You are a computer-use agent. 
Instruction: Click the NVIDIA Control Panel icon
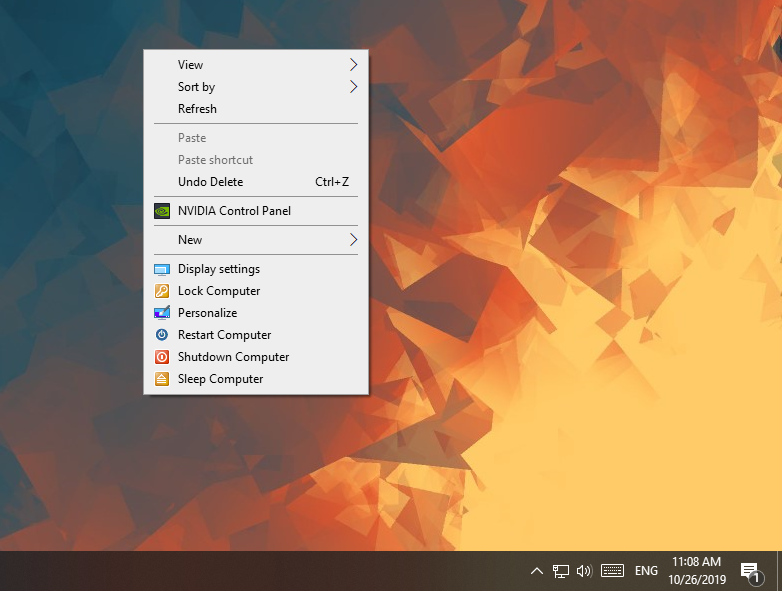click(162, 211)
